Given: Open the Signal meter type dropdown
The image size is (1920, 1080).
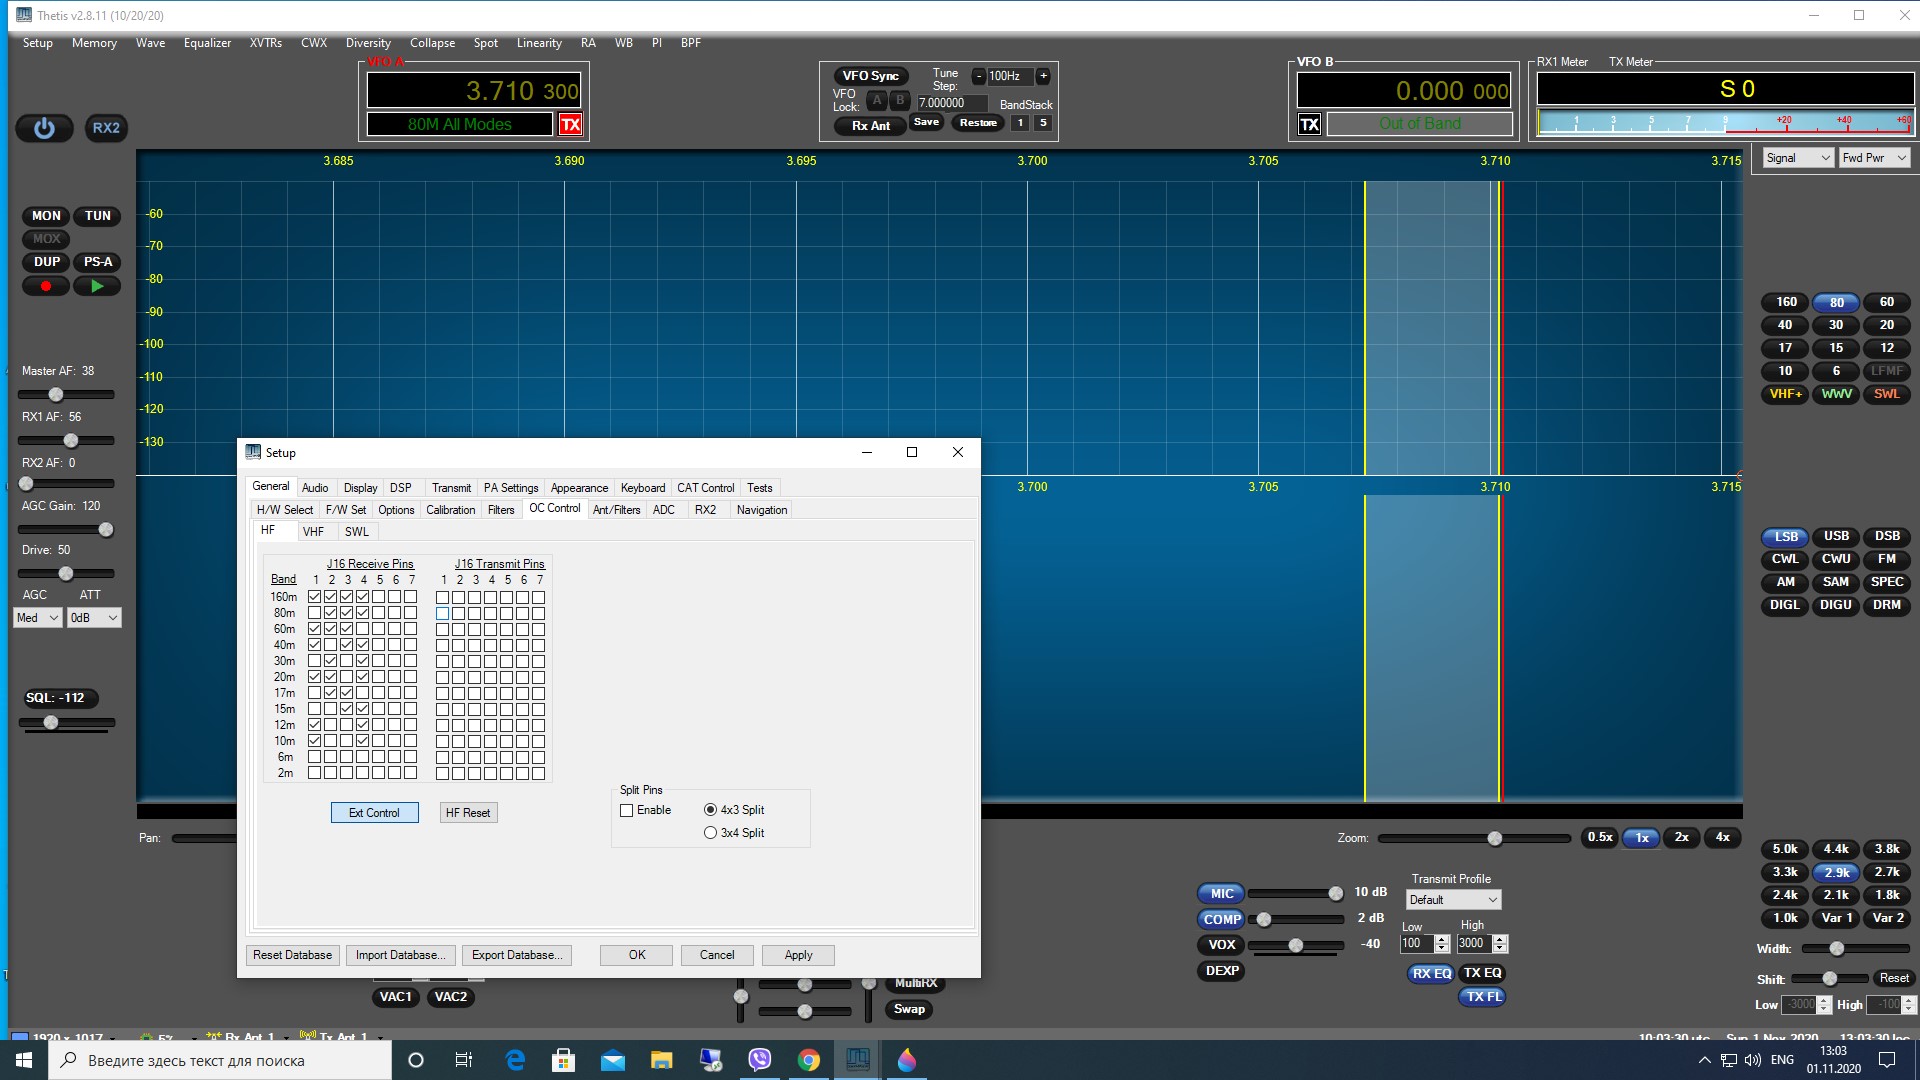Looking at the screenshot, I should tap(1798, 158).
